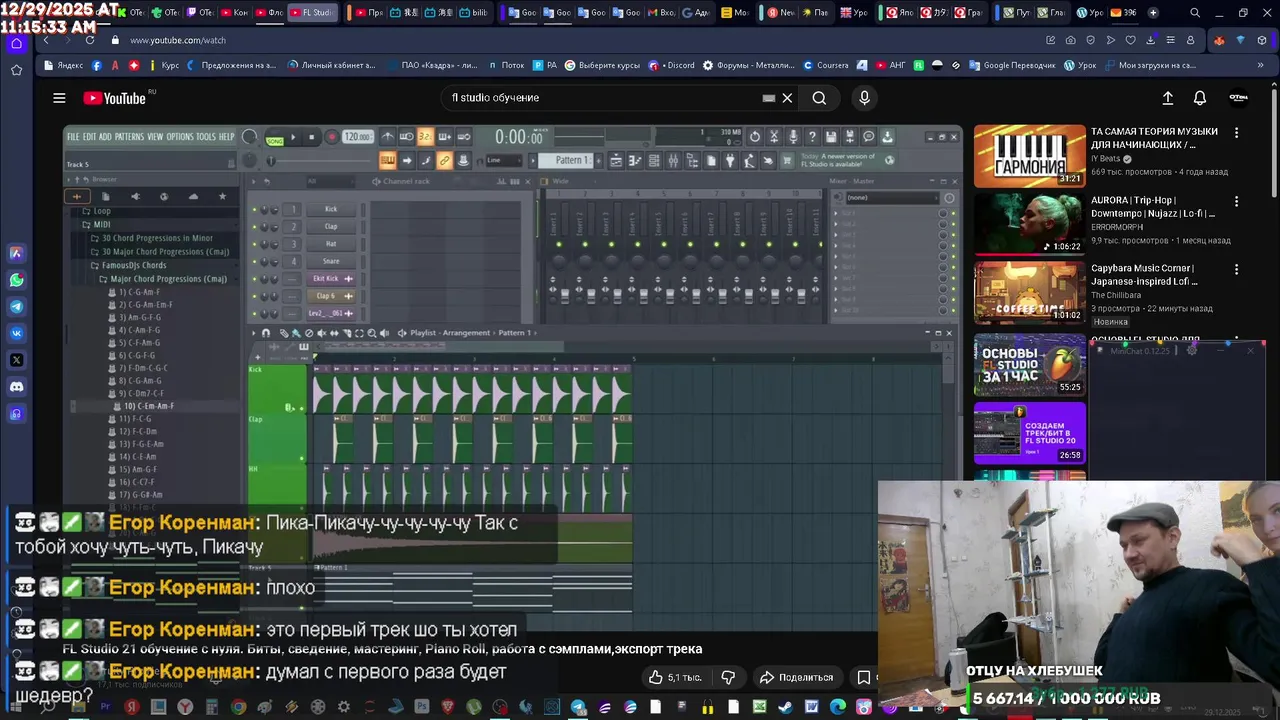The height and width of the screenshot is (720, 1280).
Task: Start voice search with the microphone icon
Action: click(x=865, y=98)
